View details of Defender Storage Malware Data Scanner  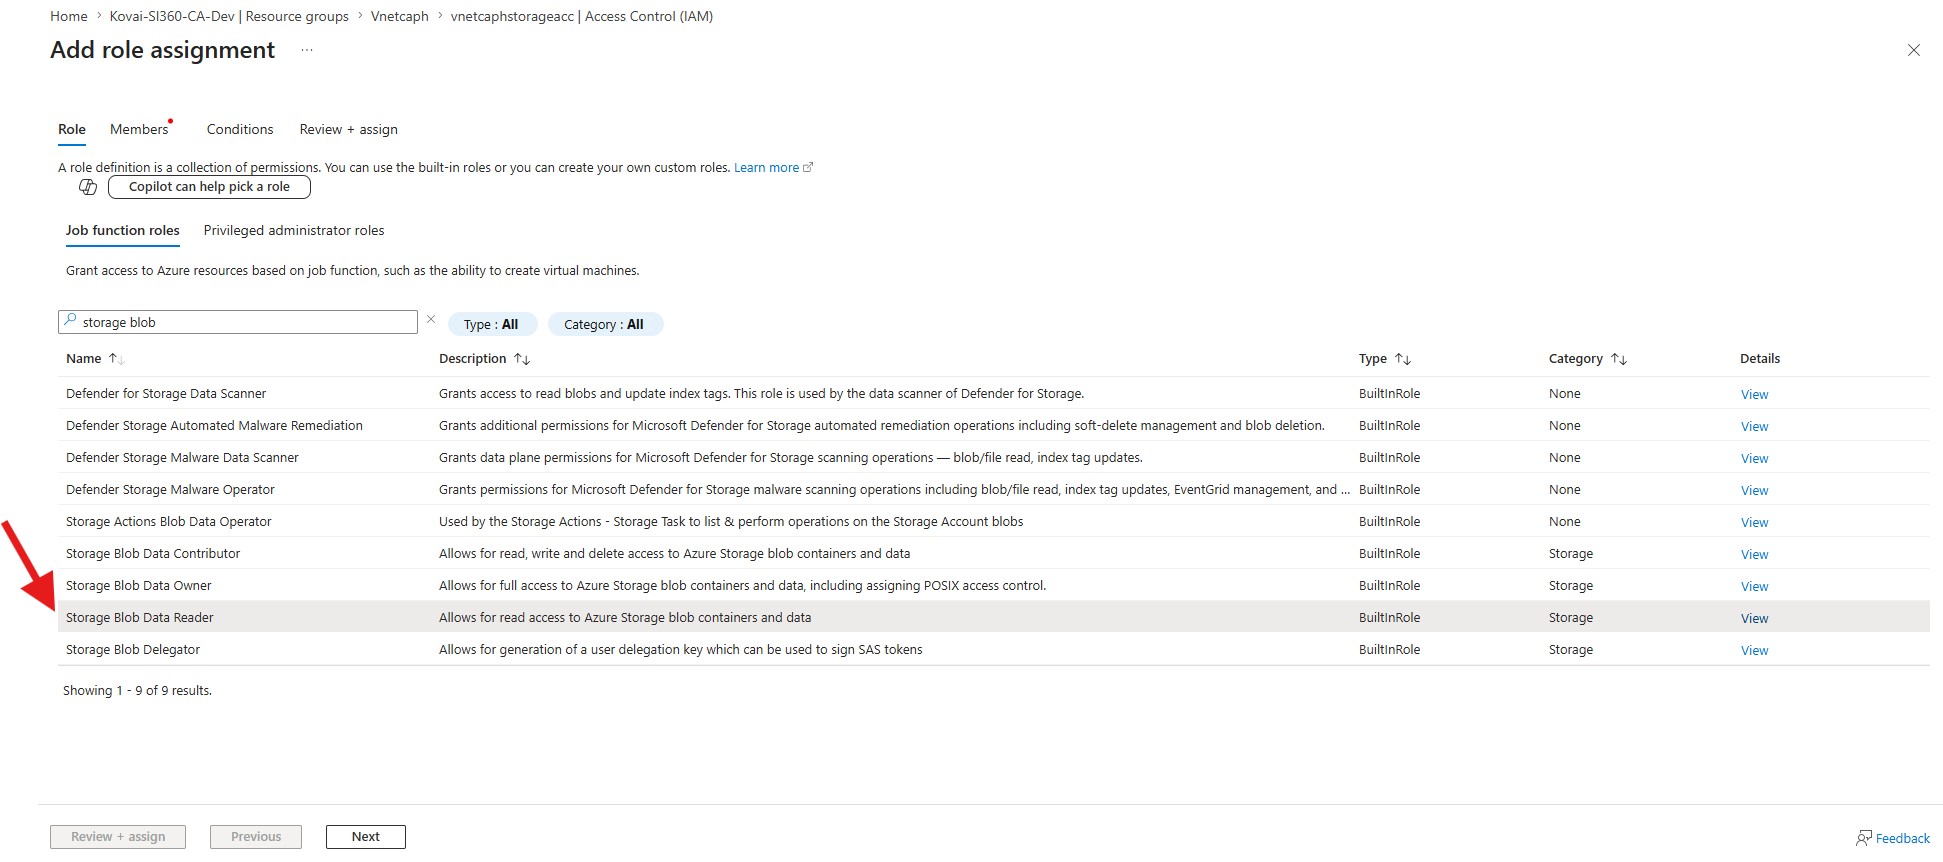tap(1754, 459)
